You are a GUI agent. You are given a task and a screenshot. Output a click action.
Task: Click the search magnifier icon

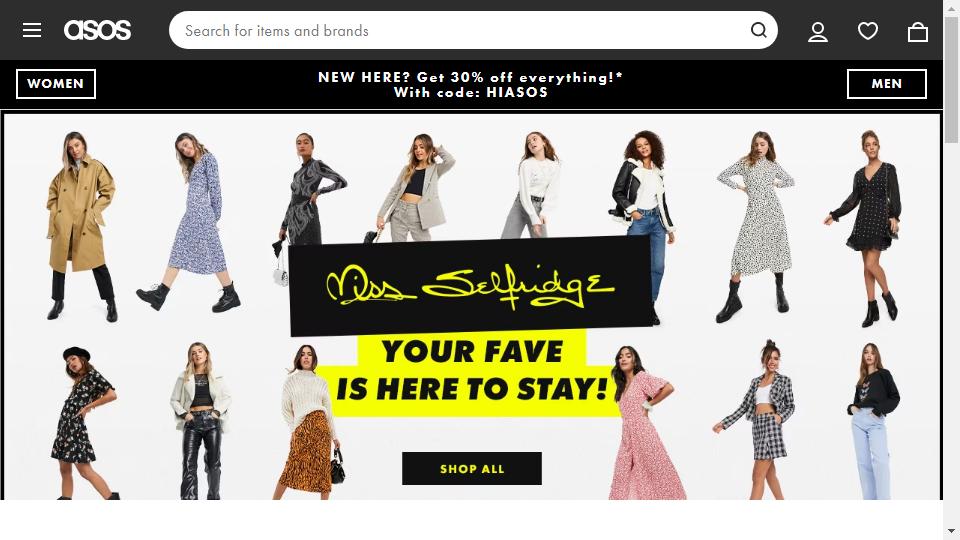[x=759, y=30]
